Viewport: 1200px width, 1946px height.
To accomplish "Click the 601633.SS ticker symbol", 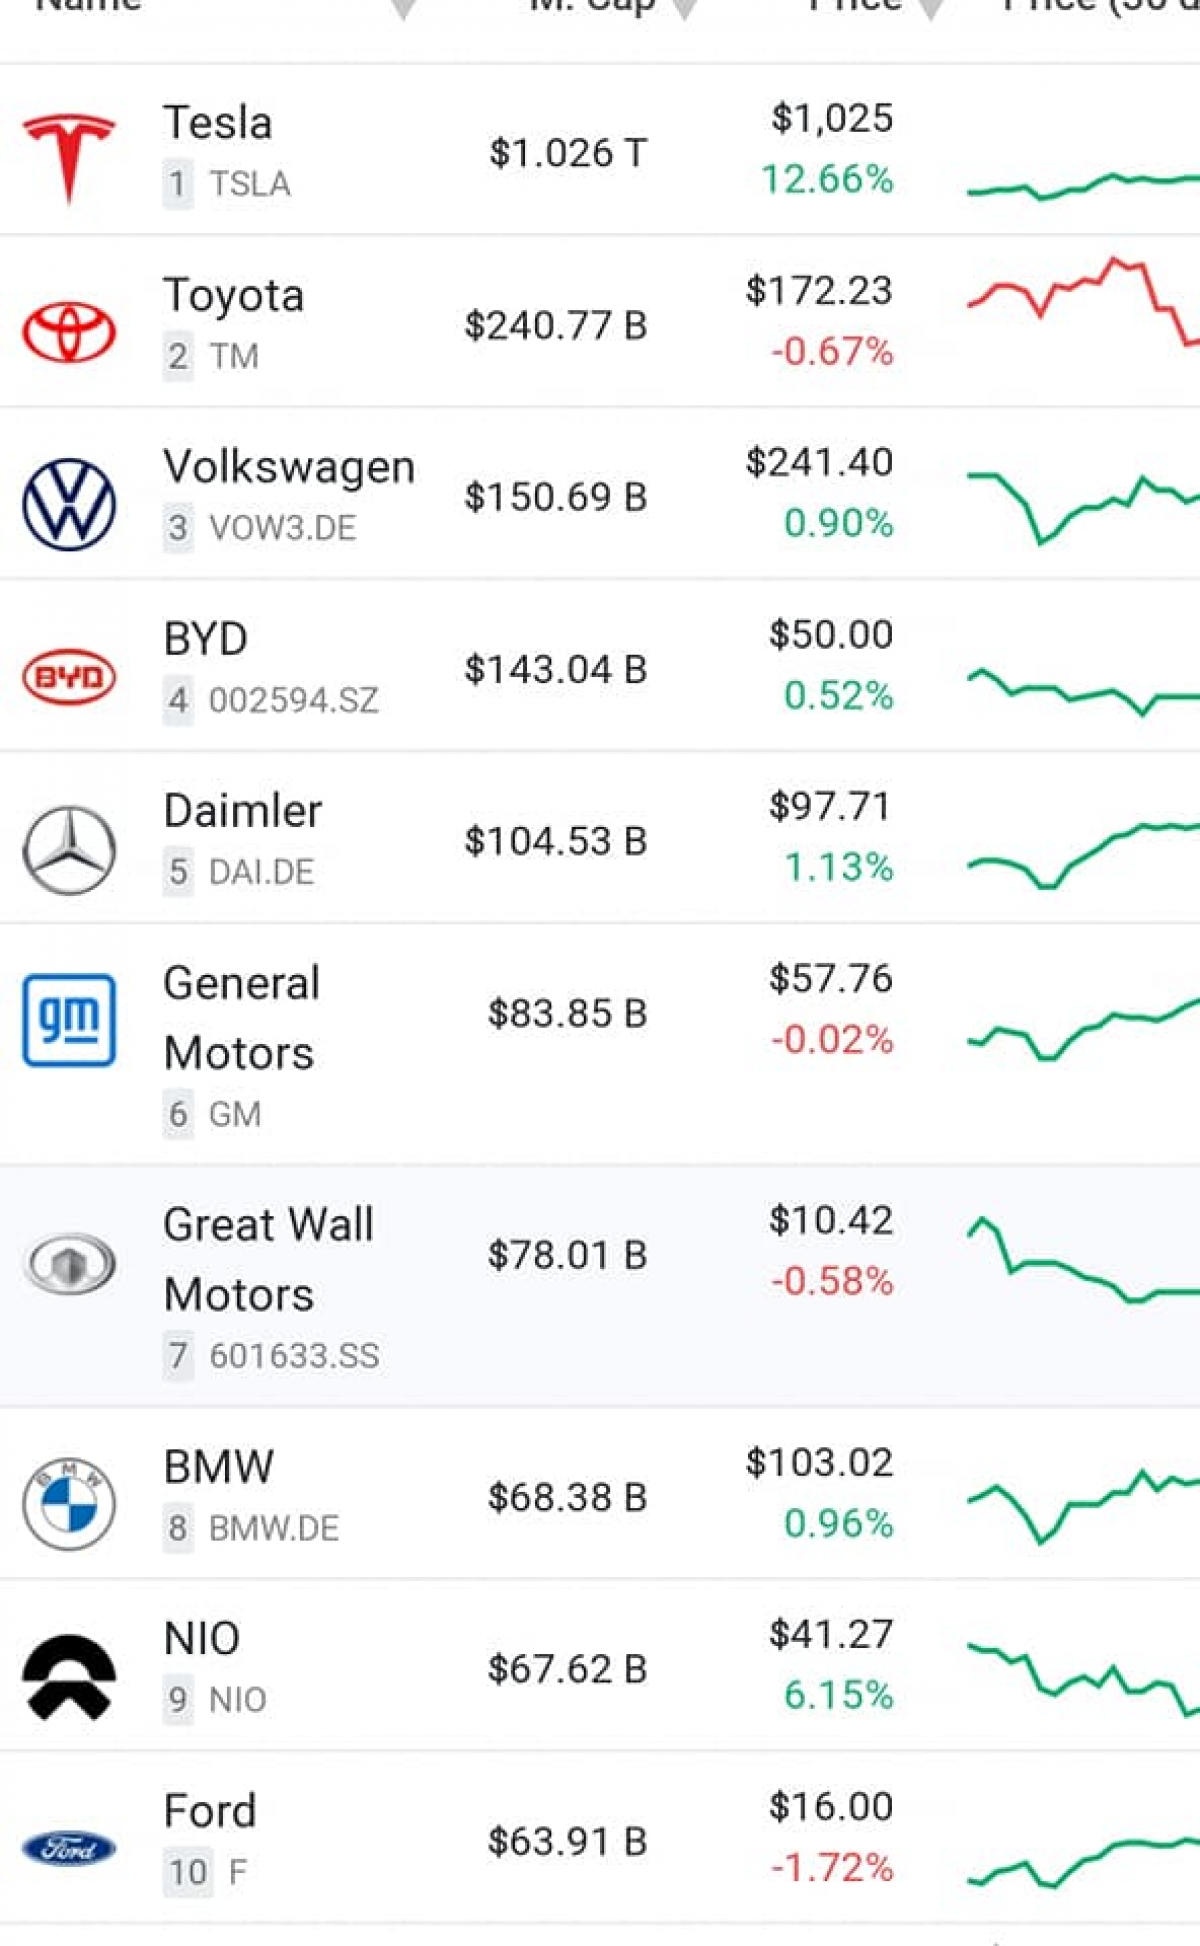I will [294, 1356].
